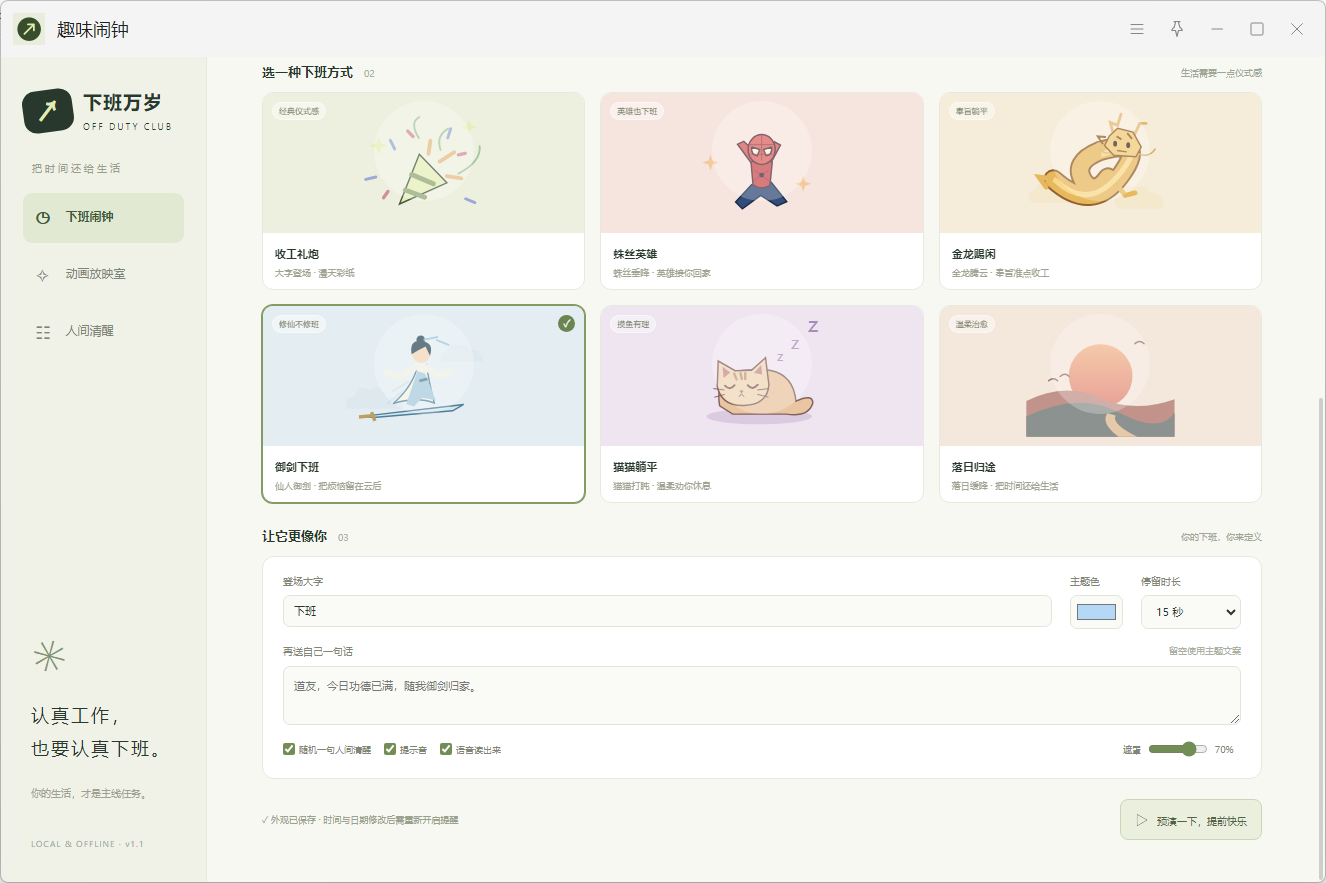Click the 奉旨躺平 tag on 金龙赐闲 card
Image resolution: width=1326 pixels, height=883 pixels.
(x=971, y=111)
